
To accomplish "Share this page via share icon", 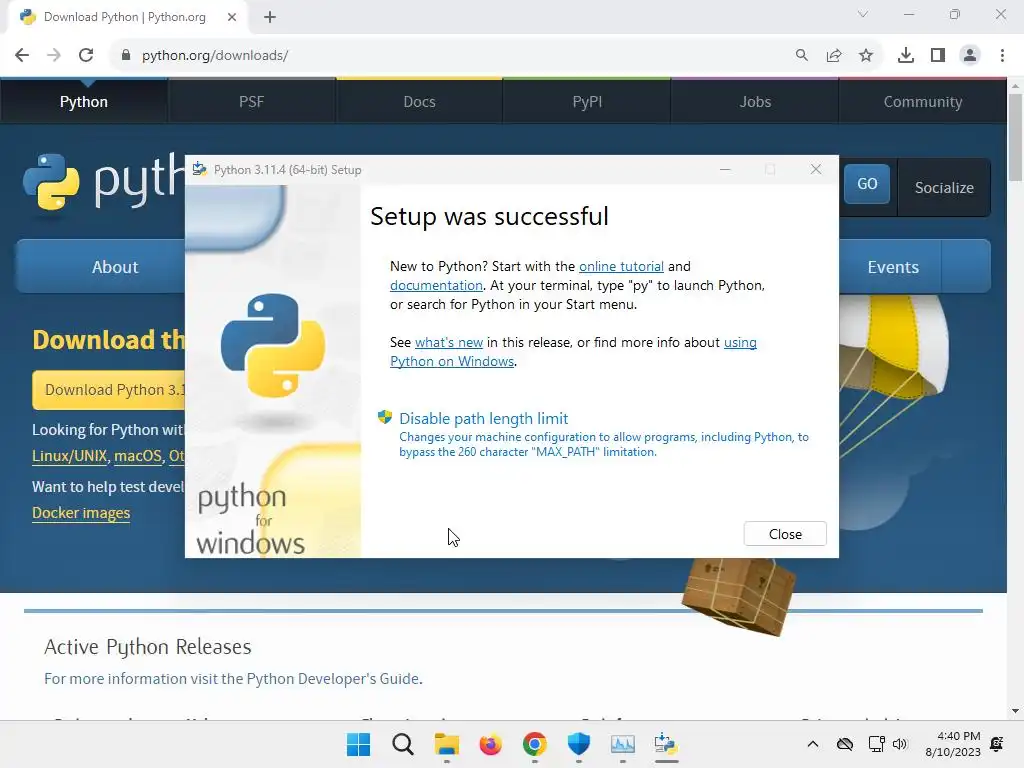I will point(834,56).
